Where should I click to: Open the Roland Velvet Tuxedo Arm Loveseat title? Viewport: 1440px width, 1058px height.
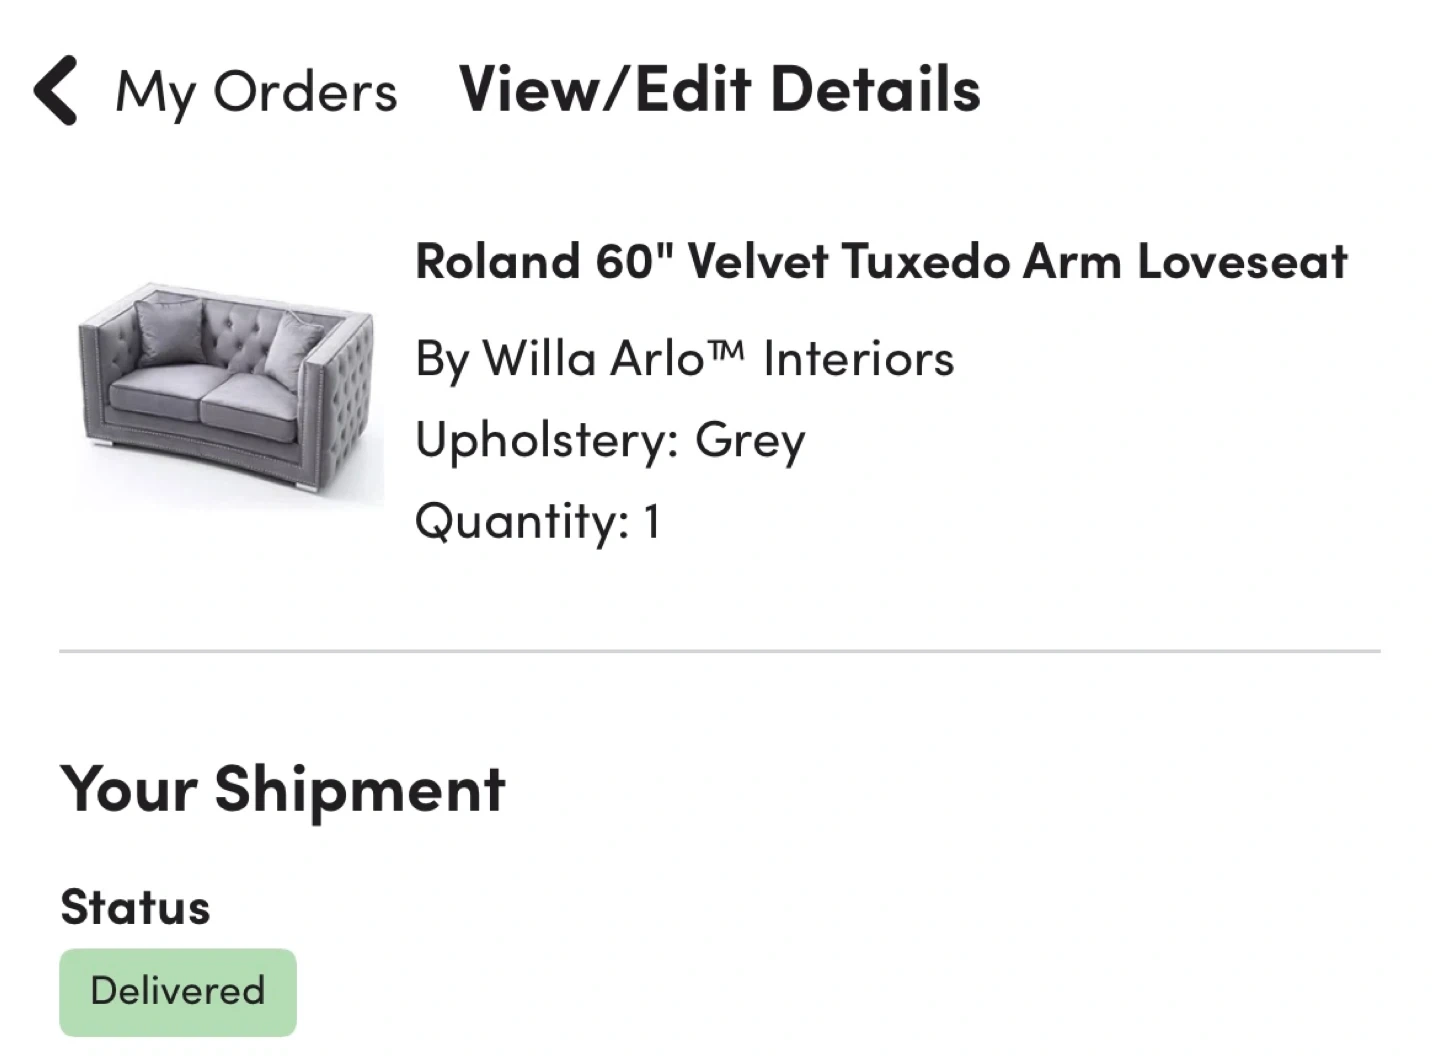click(880, 262)
